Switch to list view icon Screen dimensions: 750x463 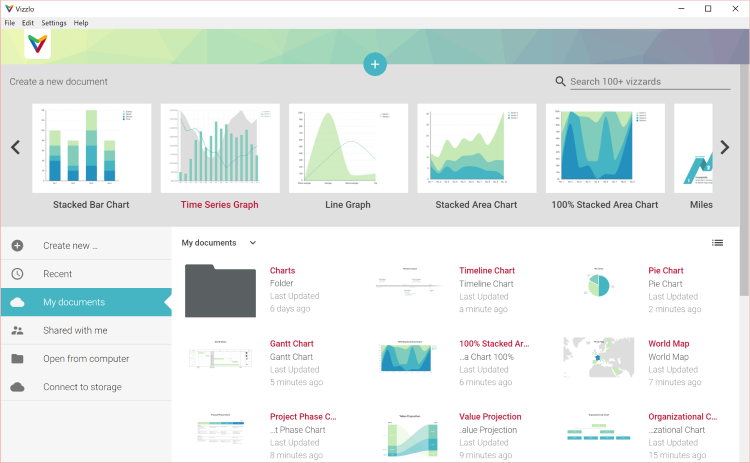click(717, 243)
